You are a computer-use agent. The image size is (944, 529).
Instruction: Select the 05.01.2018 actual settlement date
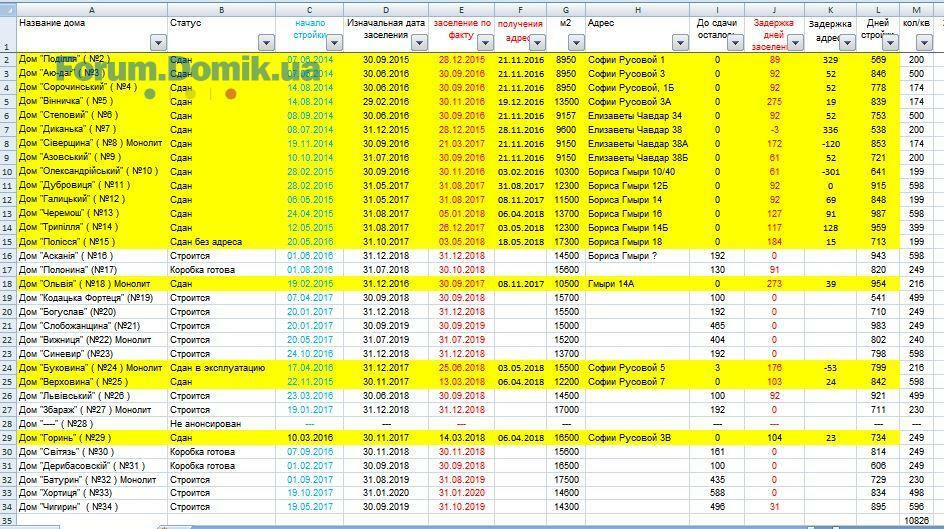(x=462, y=214)
